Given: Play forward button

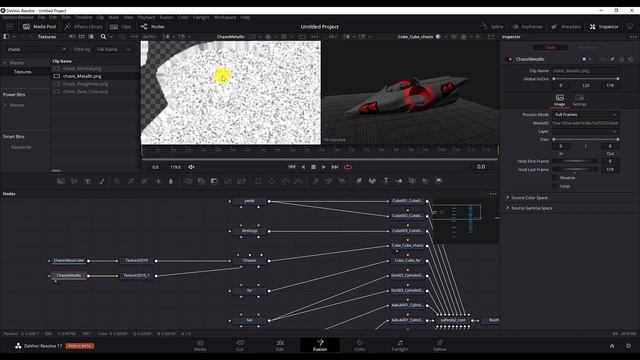Looking at the screenshot, I should [324, 167].
